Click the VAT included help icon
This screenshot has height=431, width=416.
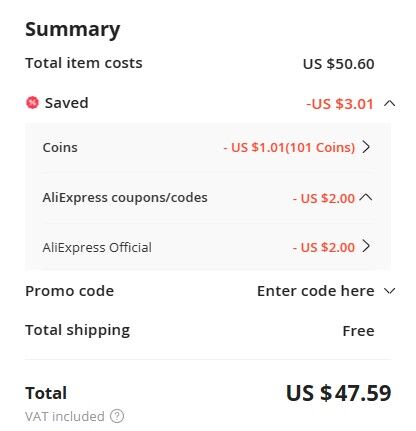117,416
